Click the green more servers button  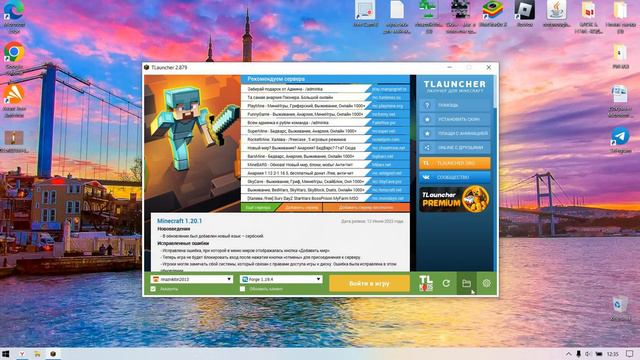click(259, 208)
